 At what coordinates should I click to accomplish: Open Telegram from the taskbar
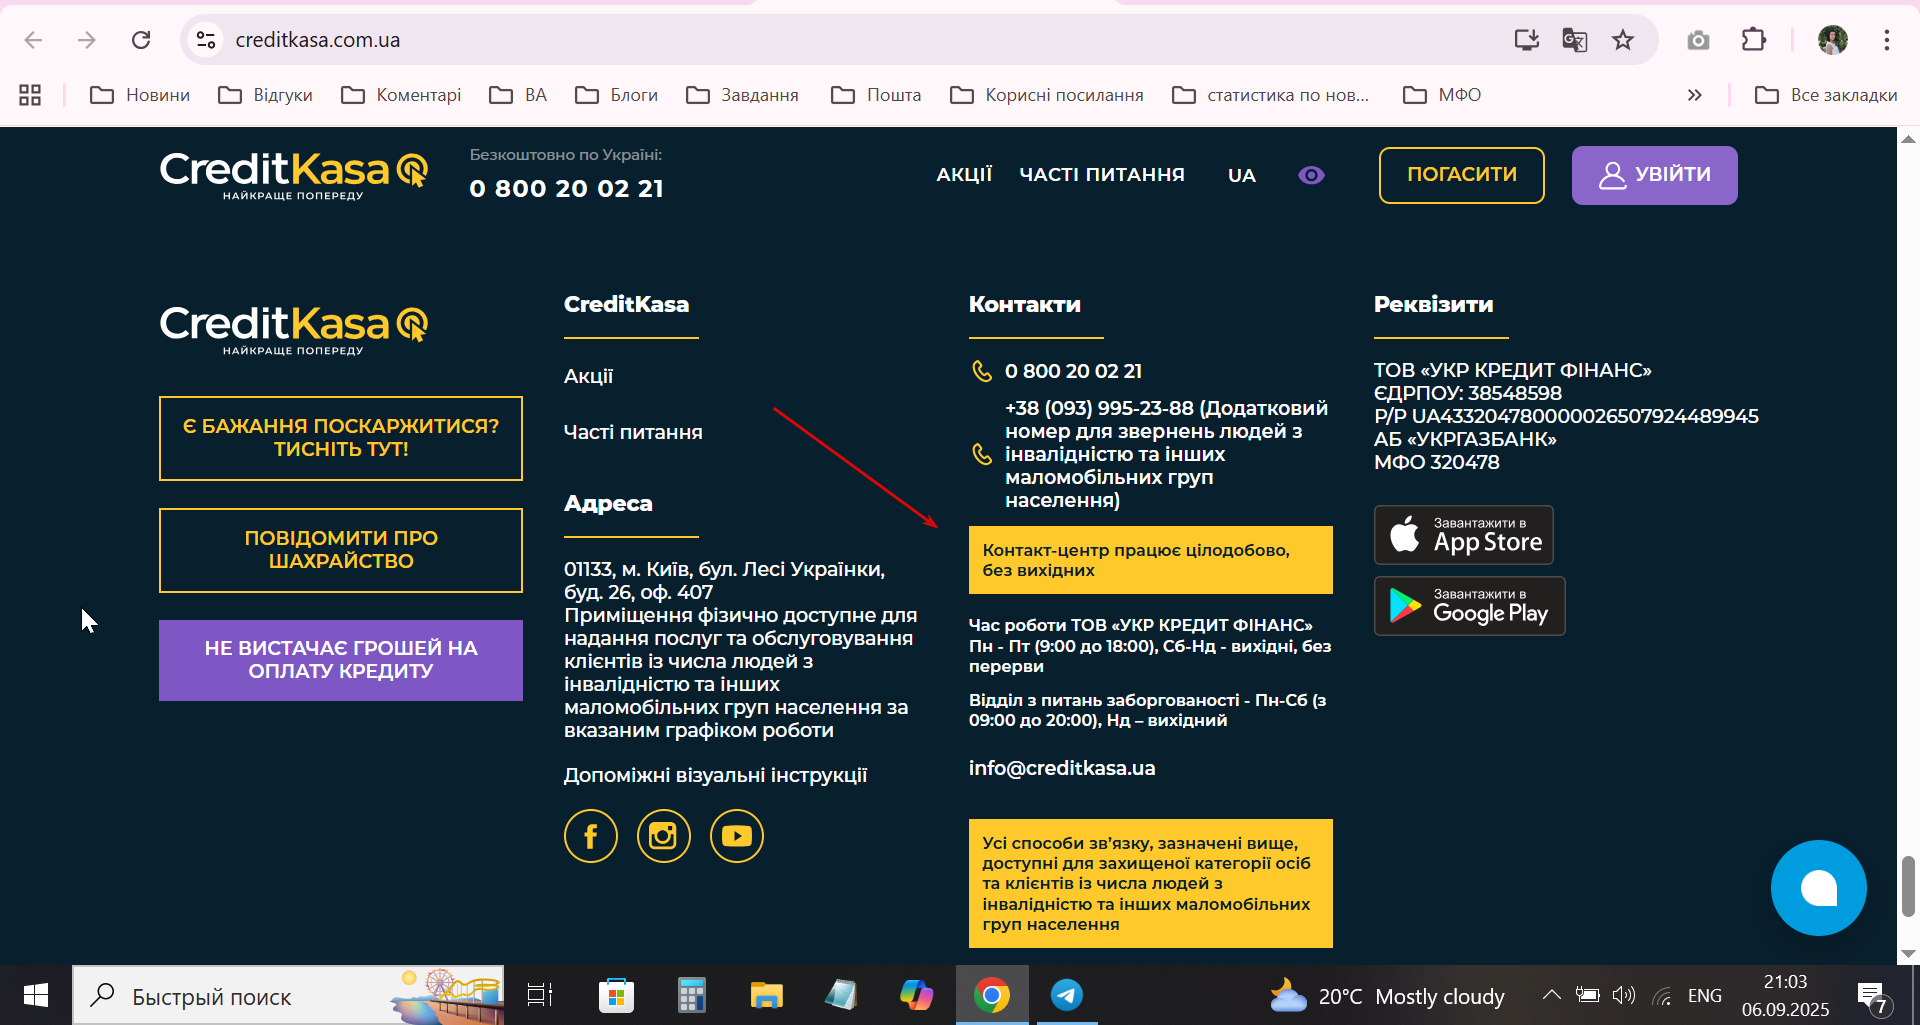pos(1067,995)
